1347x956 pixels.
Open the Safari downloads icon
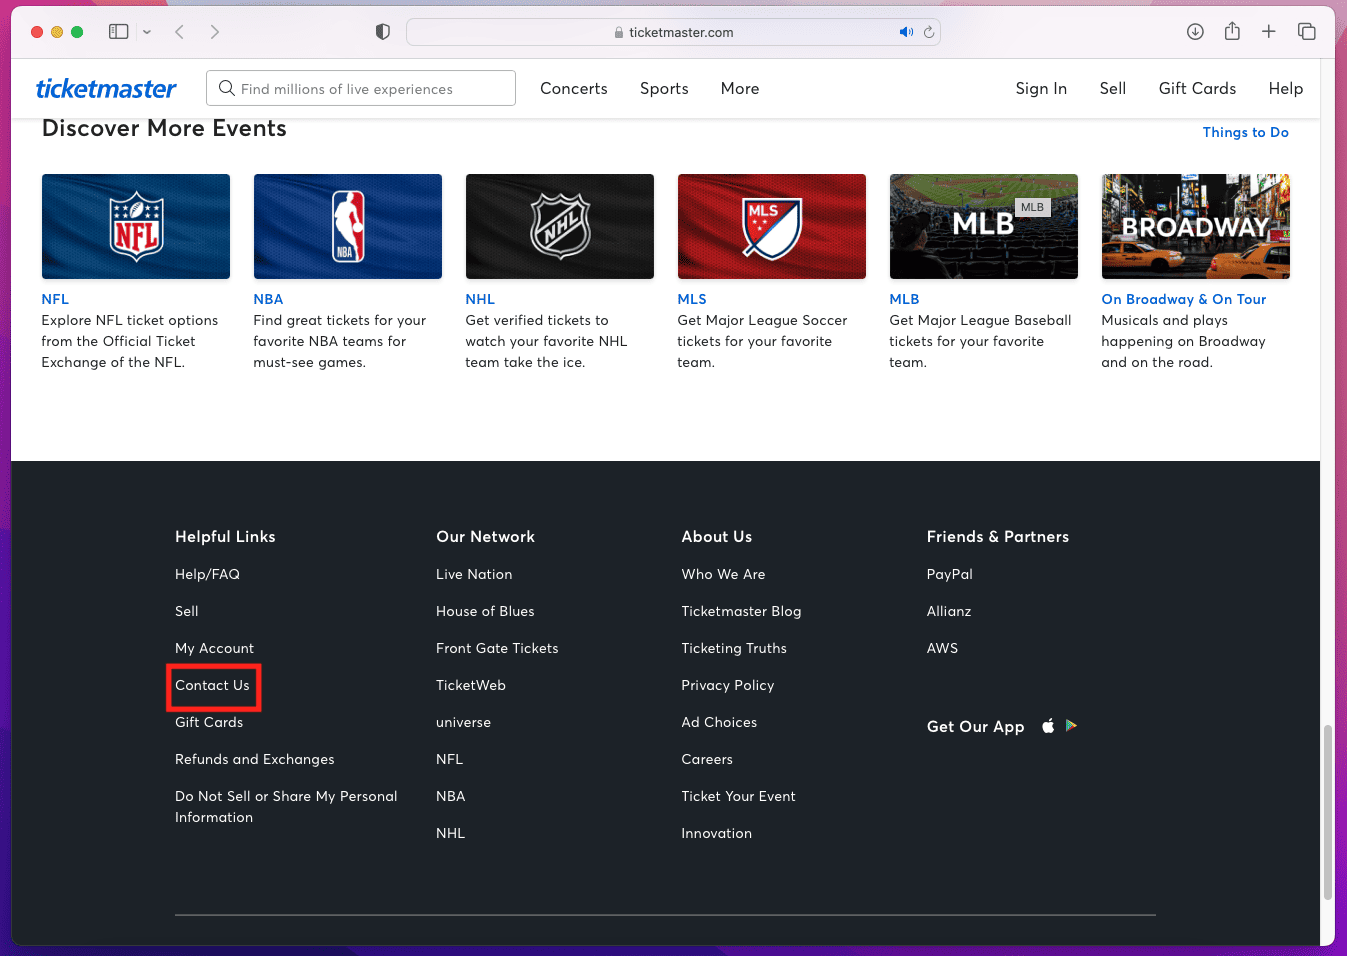click(1195, 32)
